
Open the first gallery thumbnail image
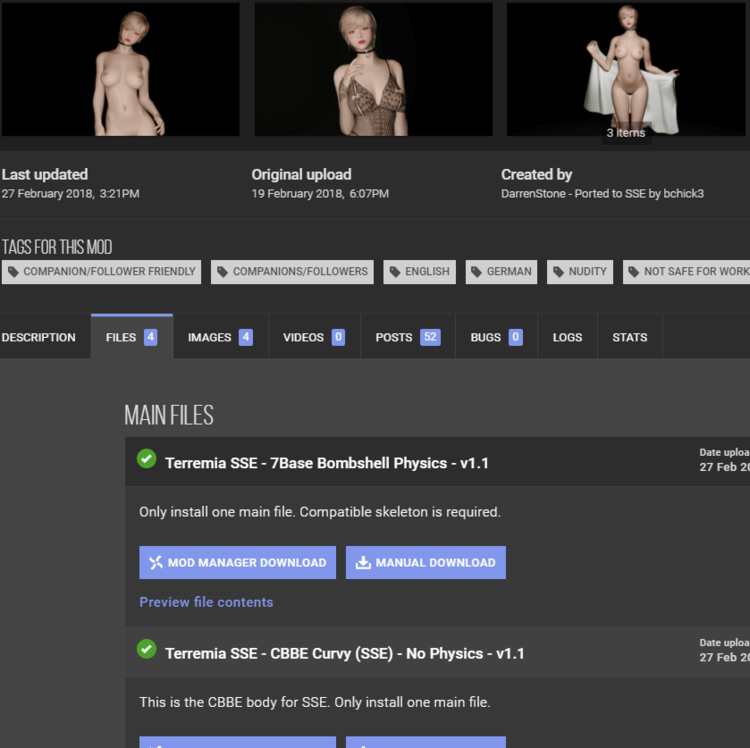pos(120,69)
